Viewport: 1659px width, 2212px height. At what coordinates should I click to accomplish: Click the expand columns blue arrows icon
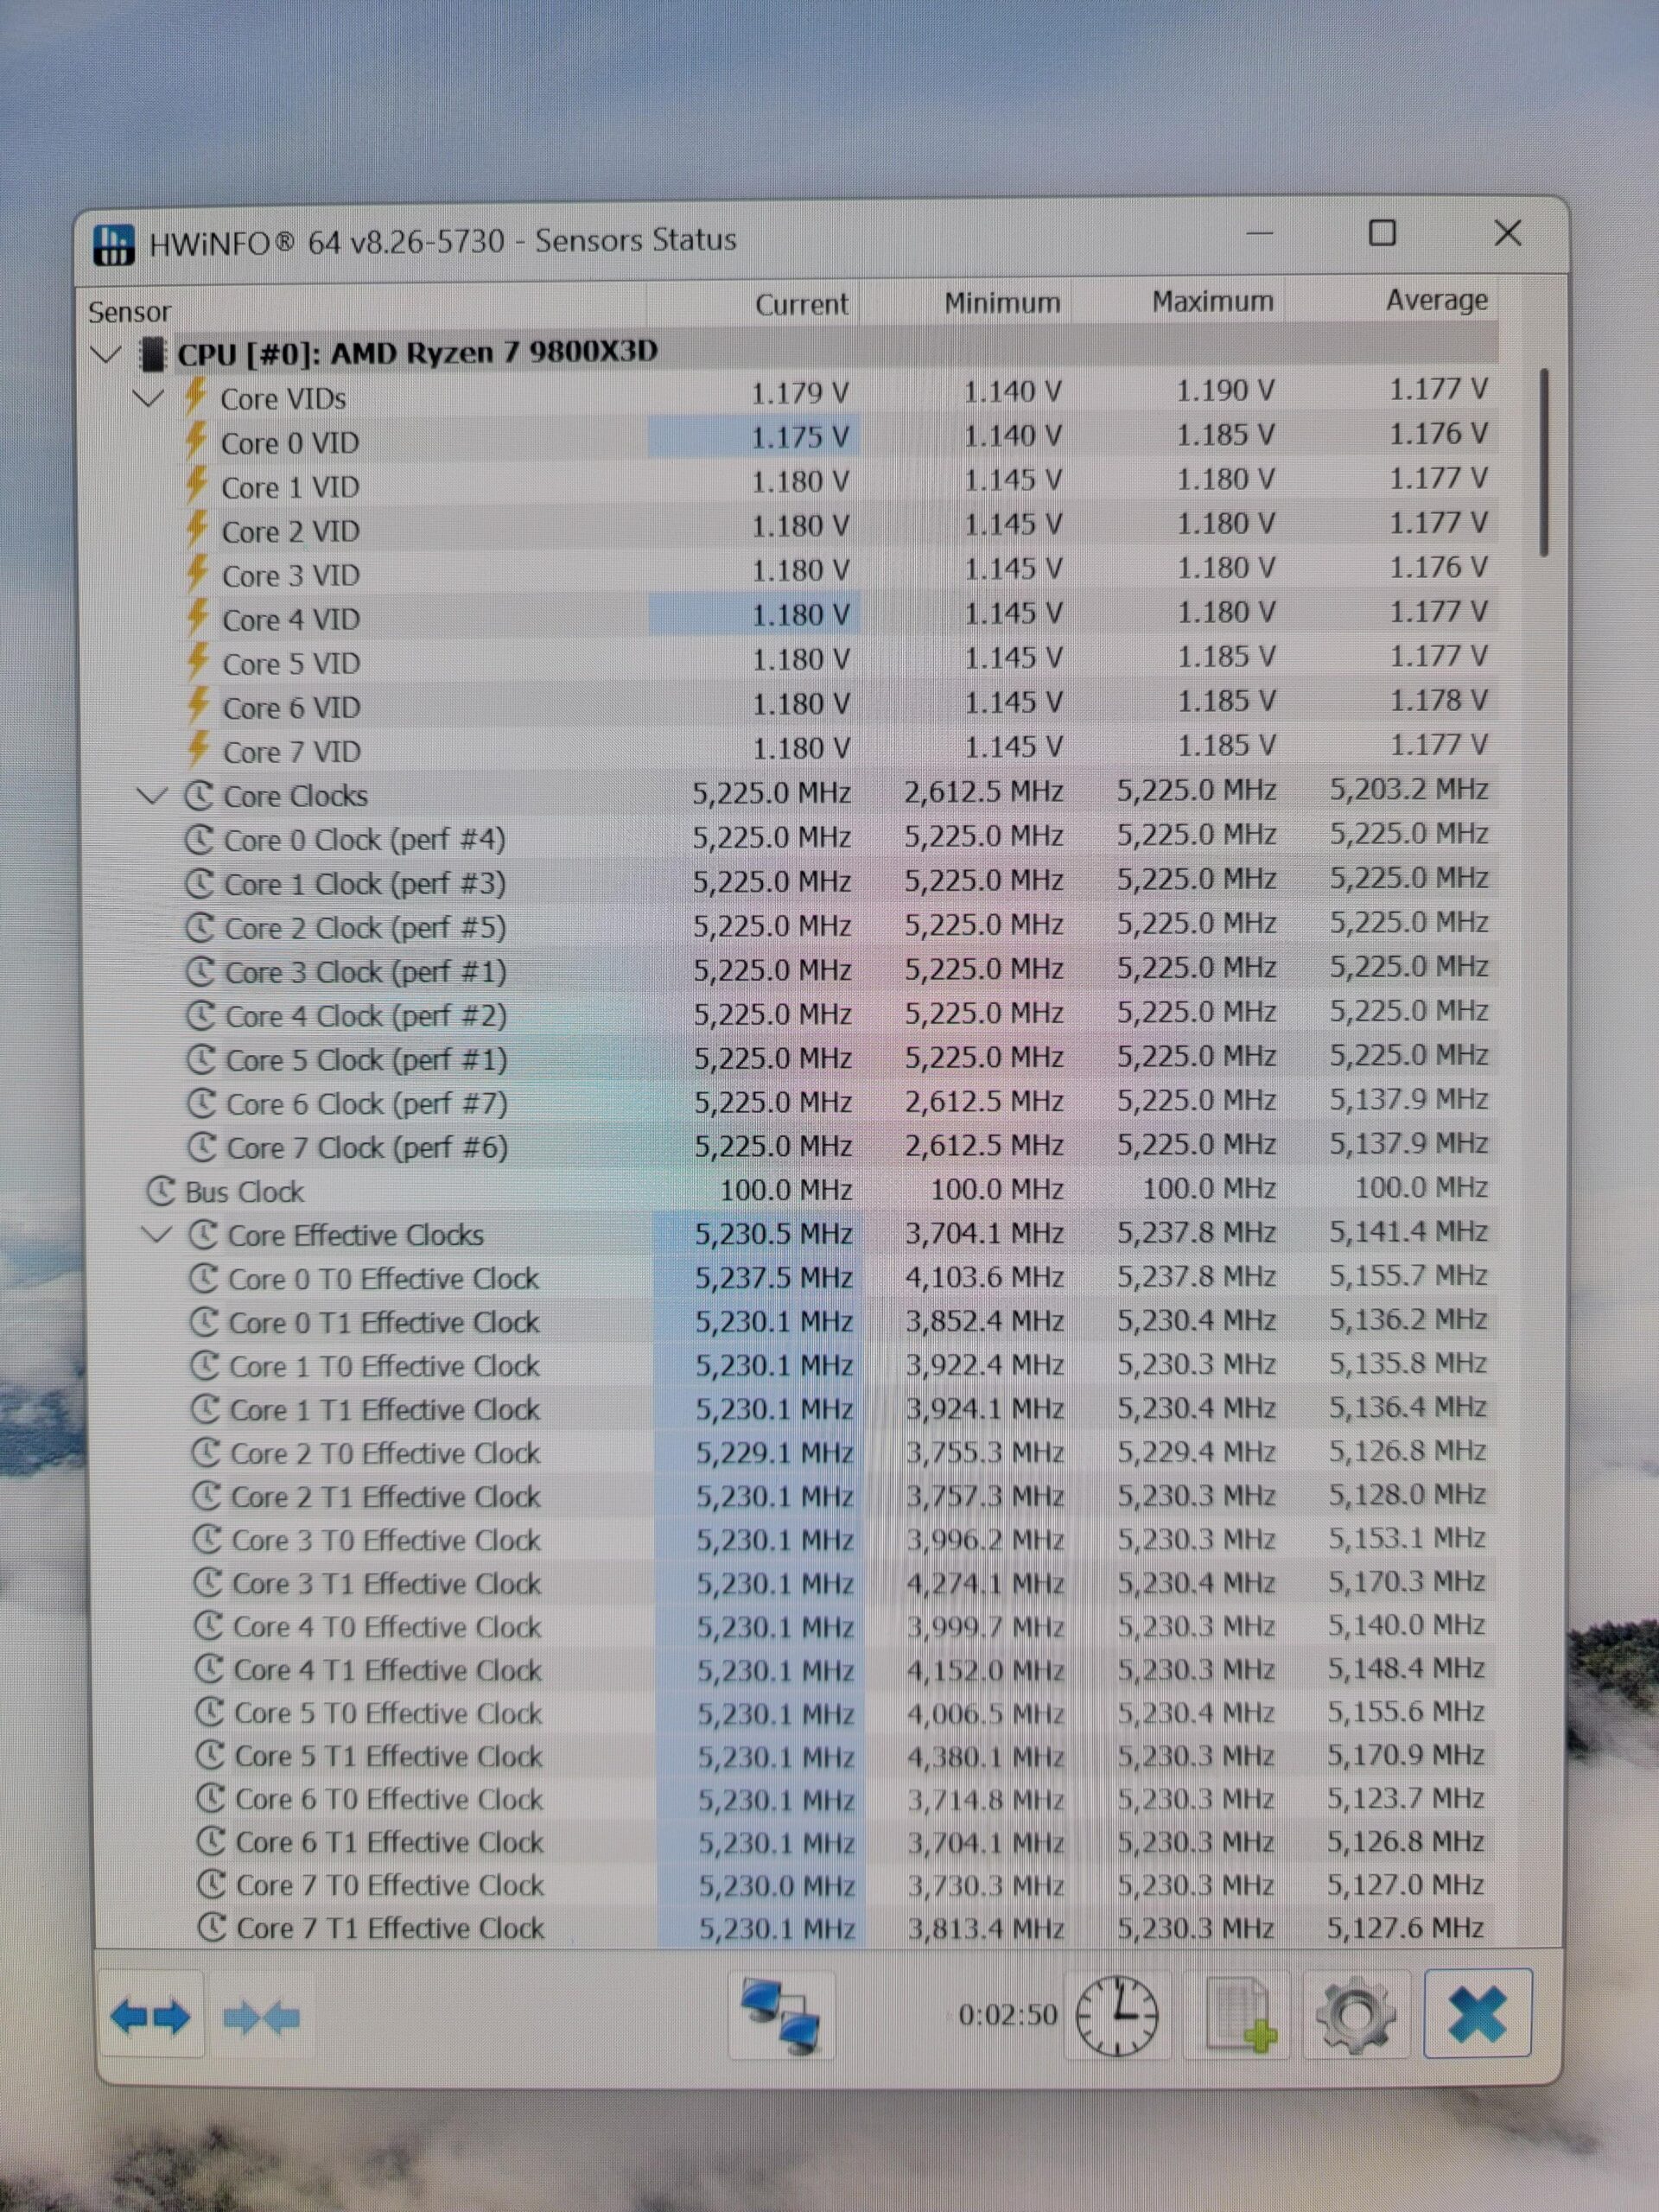[x=150, y=2017]
